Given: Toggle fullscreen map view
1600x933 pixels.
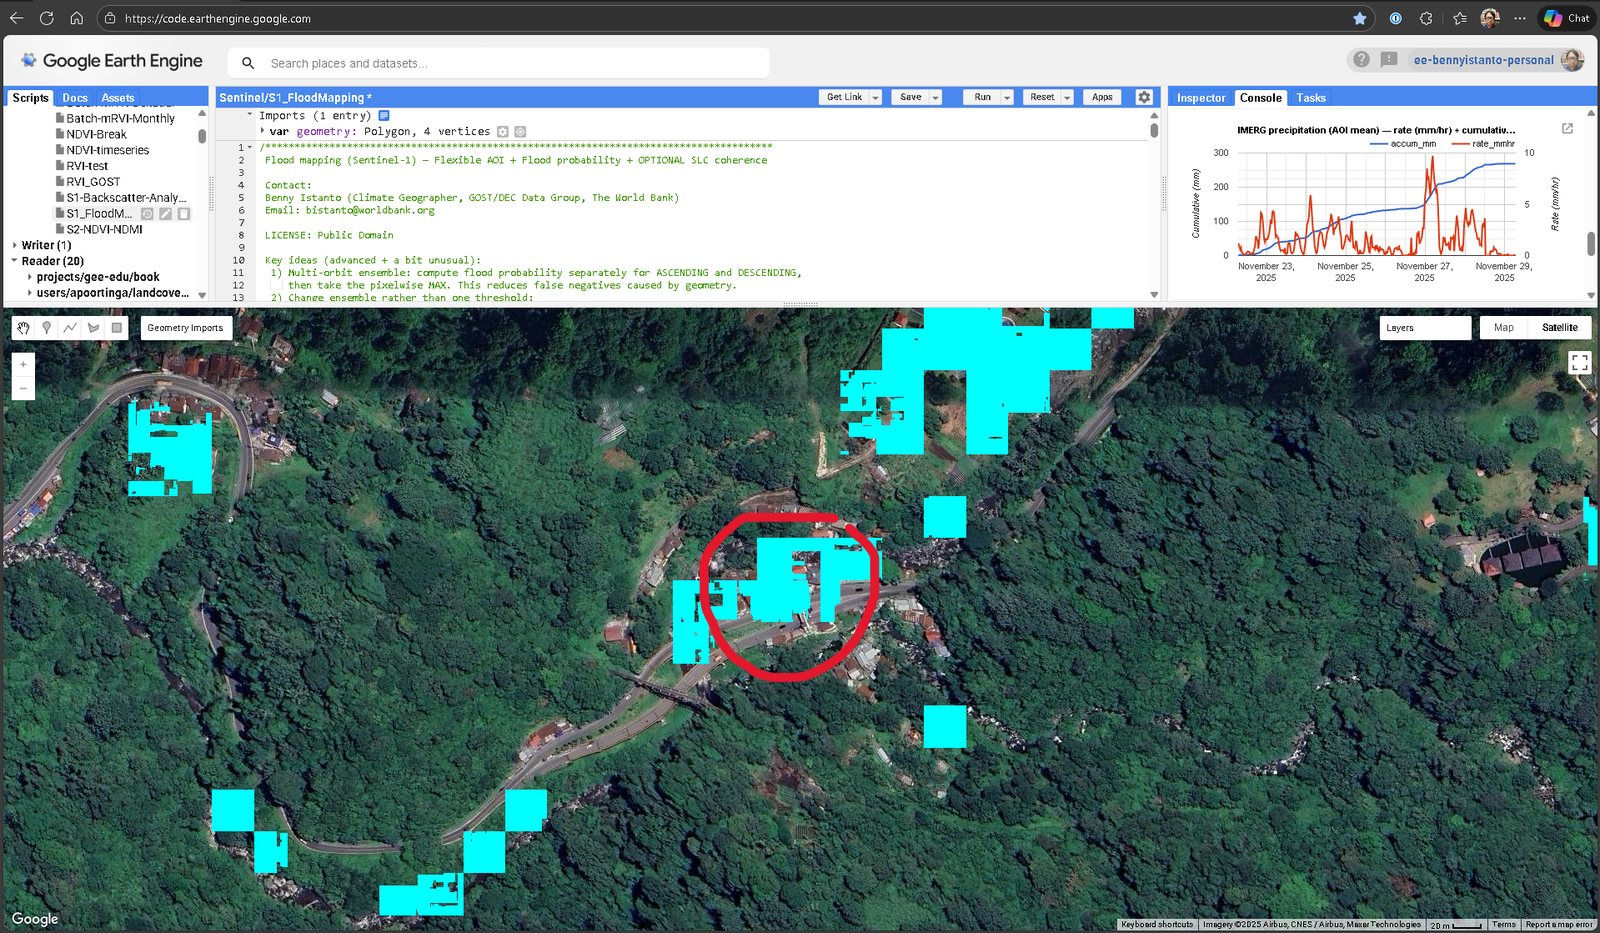Looking at the screenshot, I should (1579, 363).
